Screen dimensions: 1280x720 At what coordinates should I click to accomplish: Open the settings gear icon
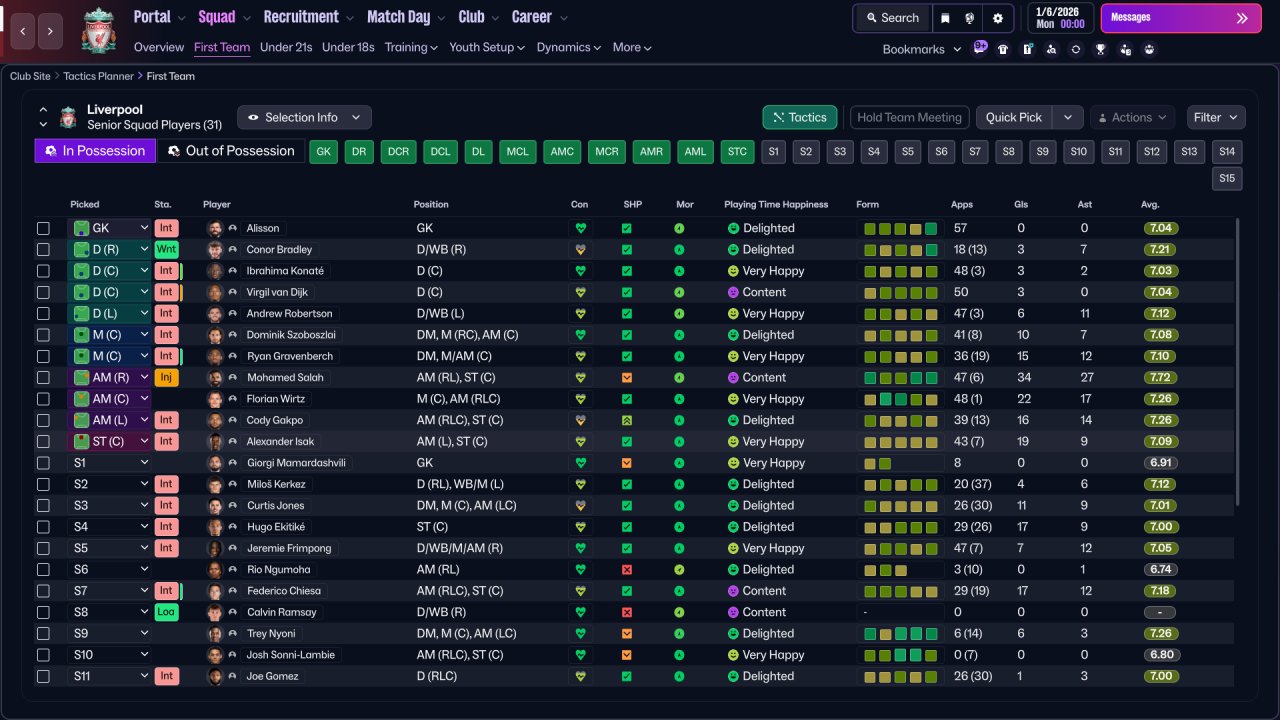997,18
